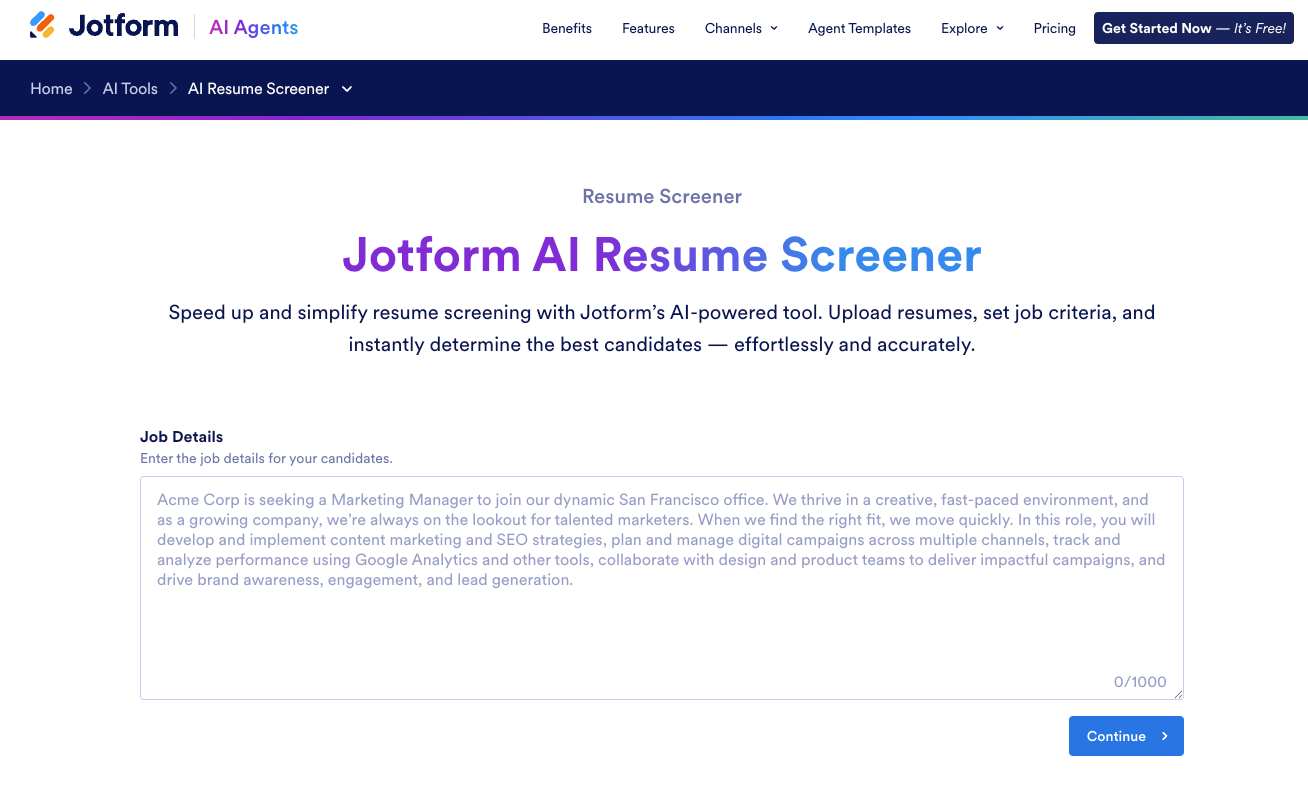This screenshot has width=1308, height=789.
Task: Click the chevron icon next to Explore
Action: (x=999, y=29)
